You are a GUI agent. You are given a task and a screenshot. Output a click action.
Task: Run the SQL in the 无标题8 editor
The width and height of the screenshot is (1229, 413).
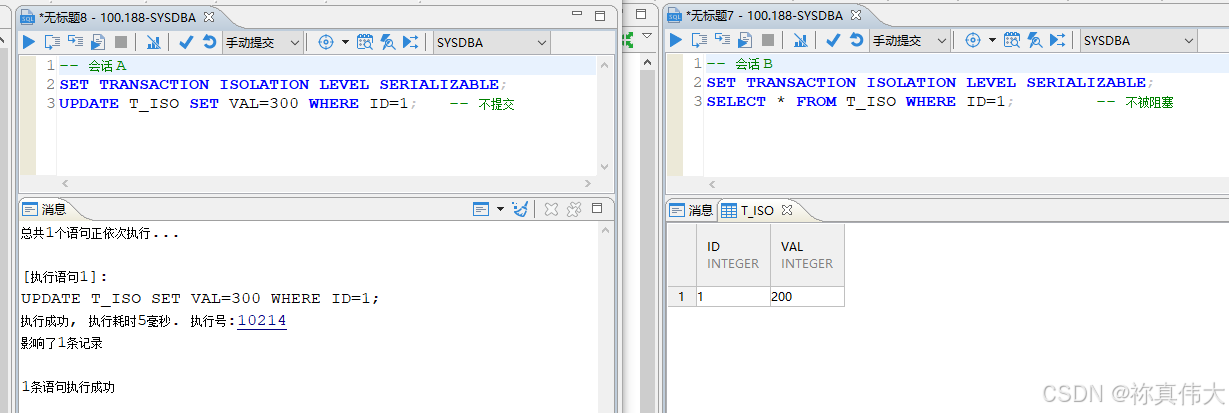[29, 42]
